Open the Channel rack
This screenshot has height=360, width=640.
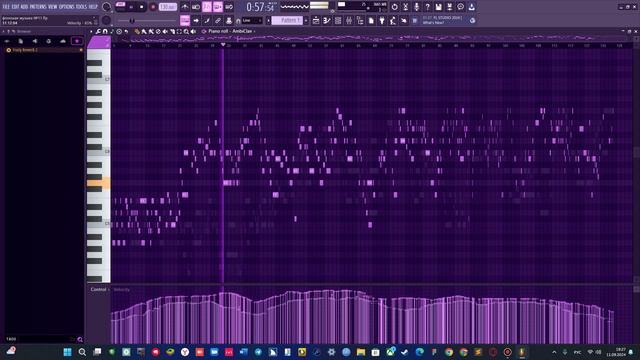(x=338, y=20)
